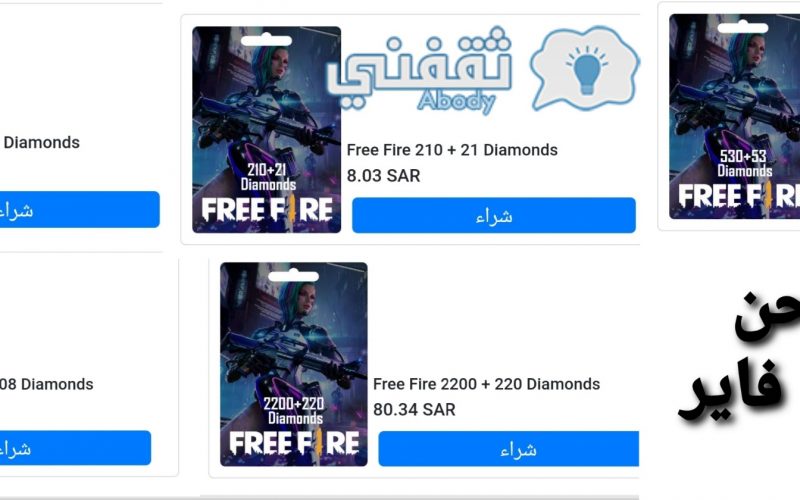This screenshot has width=800, height=500.
Task: Open the 210+21 Diamonds Free Fire card image
Action: (266, 130)
